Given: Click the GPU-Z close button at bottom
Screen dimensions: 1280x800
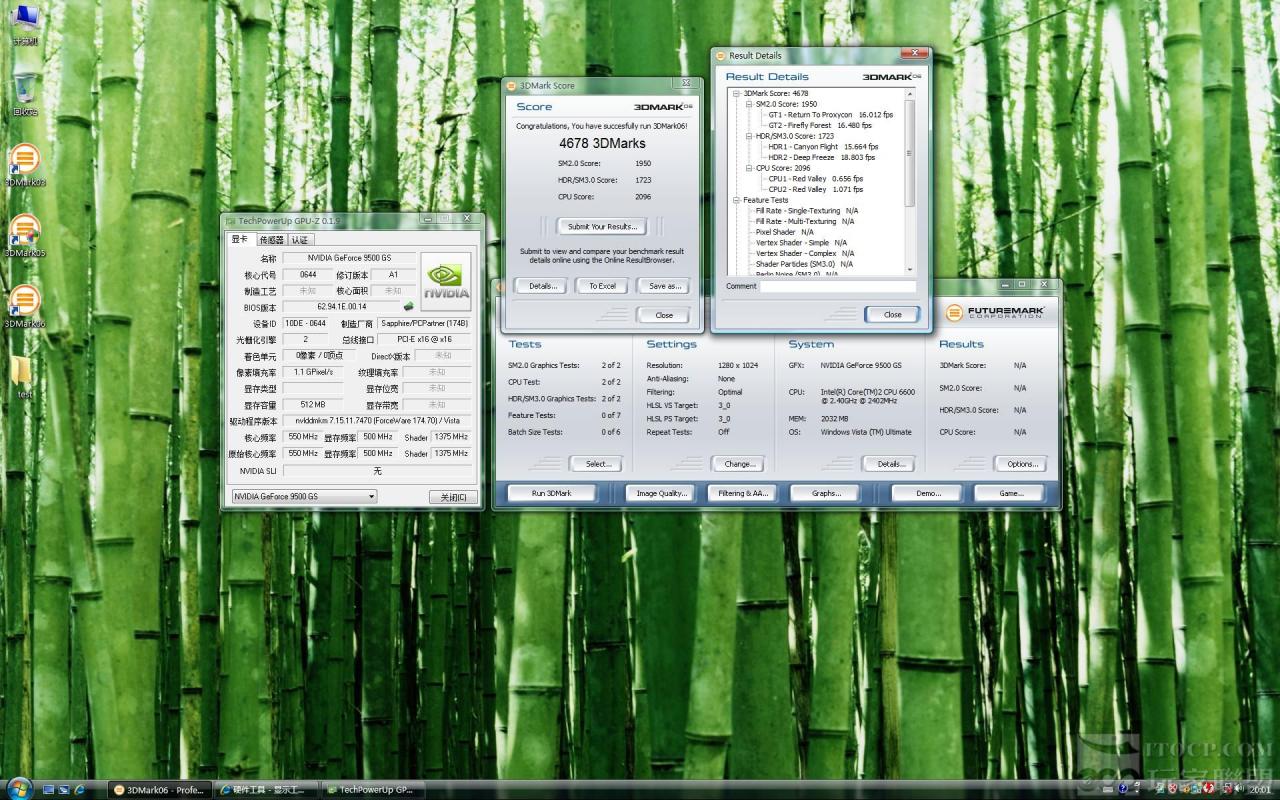Looking at the screenshot, I should coord(453,497).
